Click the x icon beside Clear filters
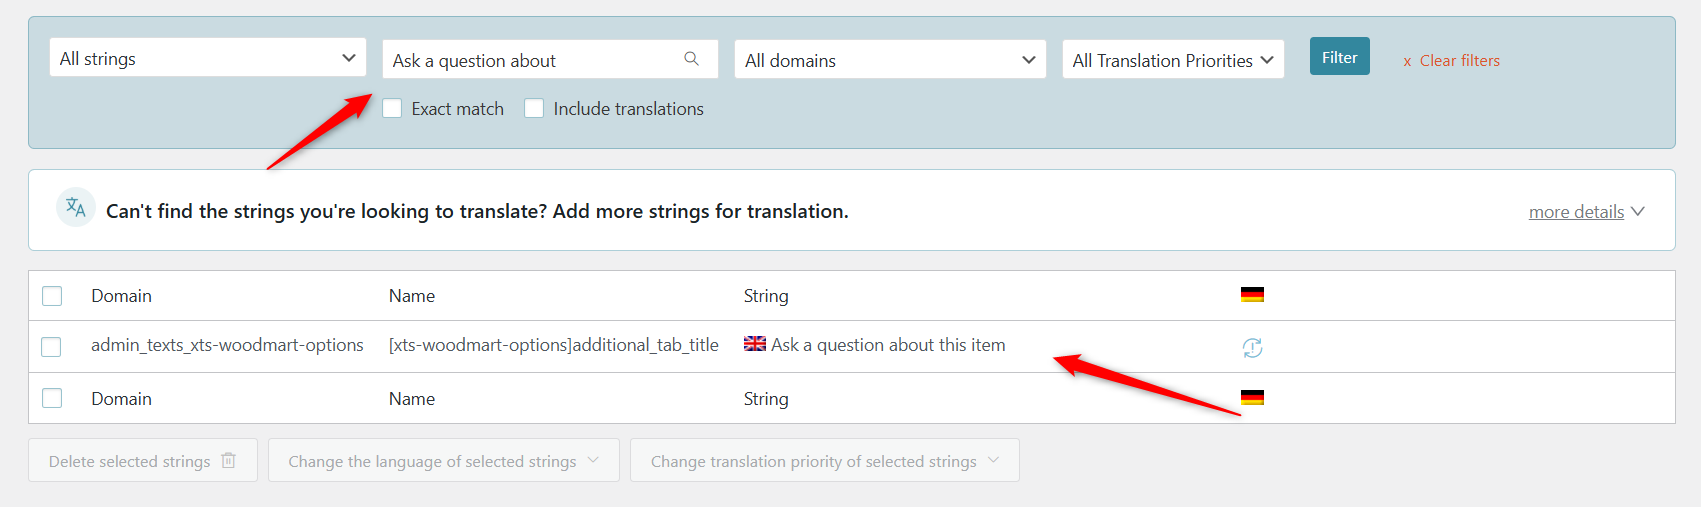Screen dimensions: 1701x507 pos(1407,61)
